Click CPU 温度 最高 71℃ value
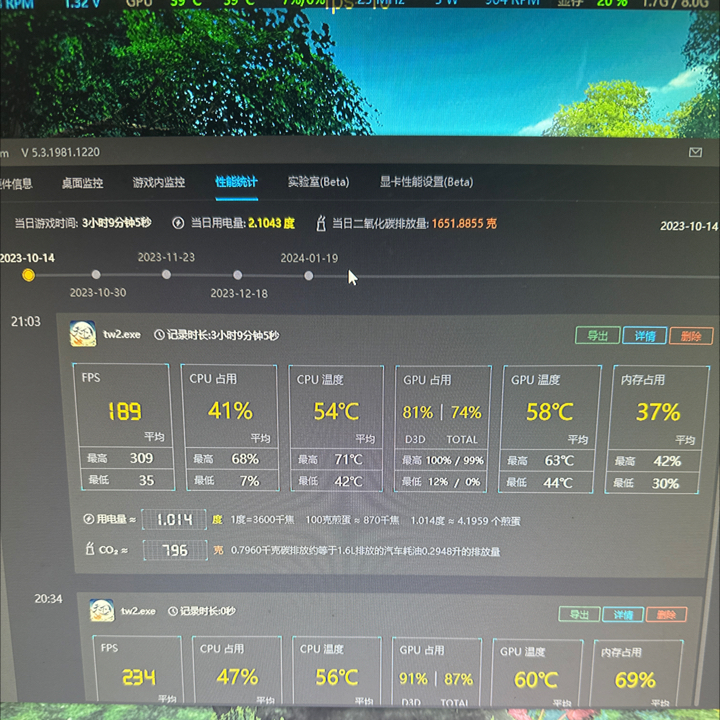Image resolution: width=720 pixels, height=720 pixels. coord(349,459)
